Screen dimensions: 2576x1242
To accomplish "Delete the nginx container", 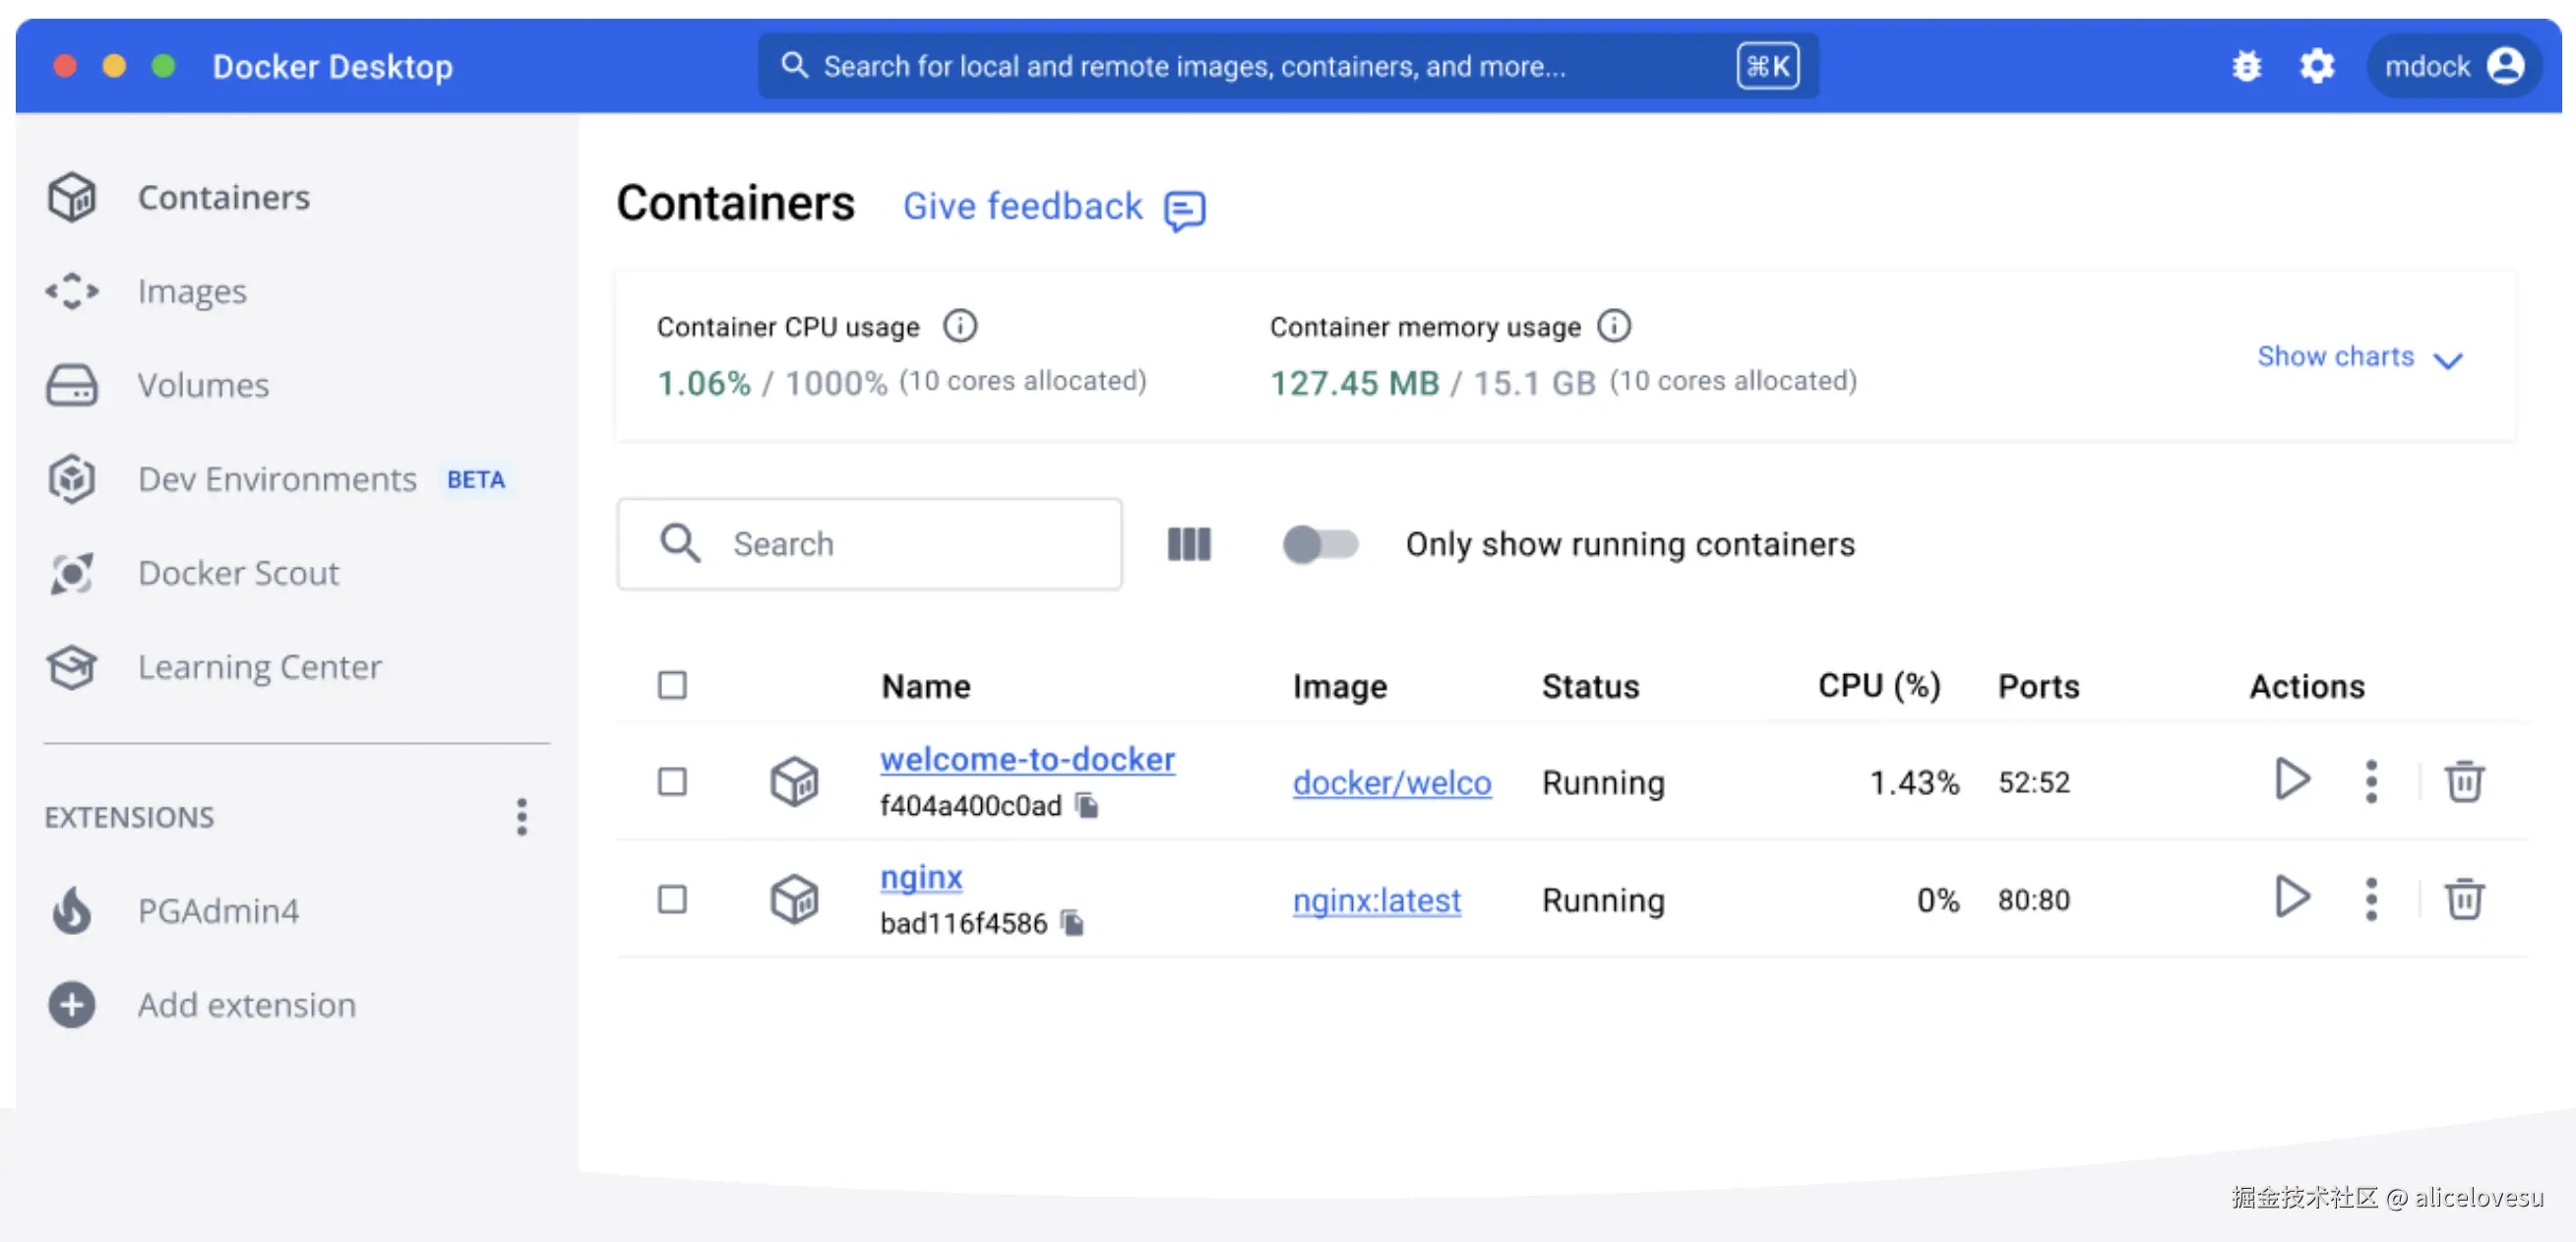I will coord(2463,899).
